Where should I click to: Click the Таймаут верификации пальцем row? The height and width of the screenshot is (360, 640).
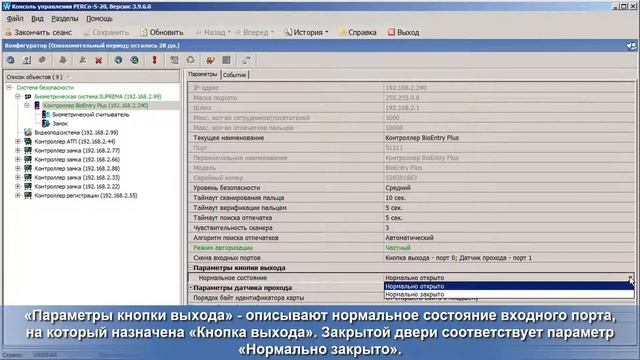pyautogui.click(x=411, y=208)
